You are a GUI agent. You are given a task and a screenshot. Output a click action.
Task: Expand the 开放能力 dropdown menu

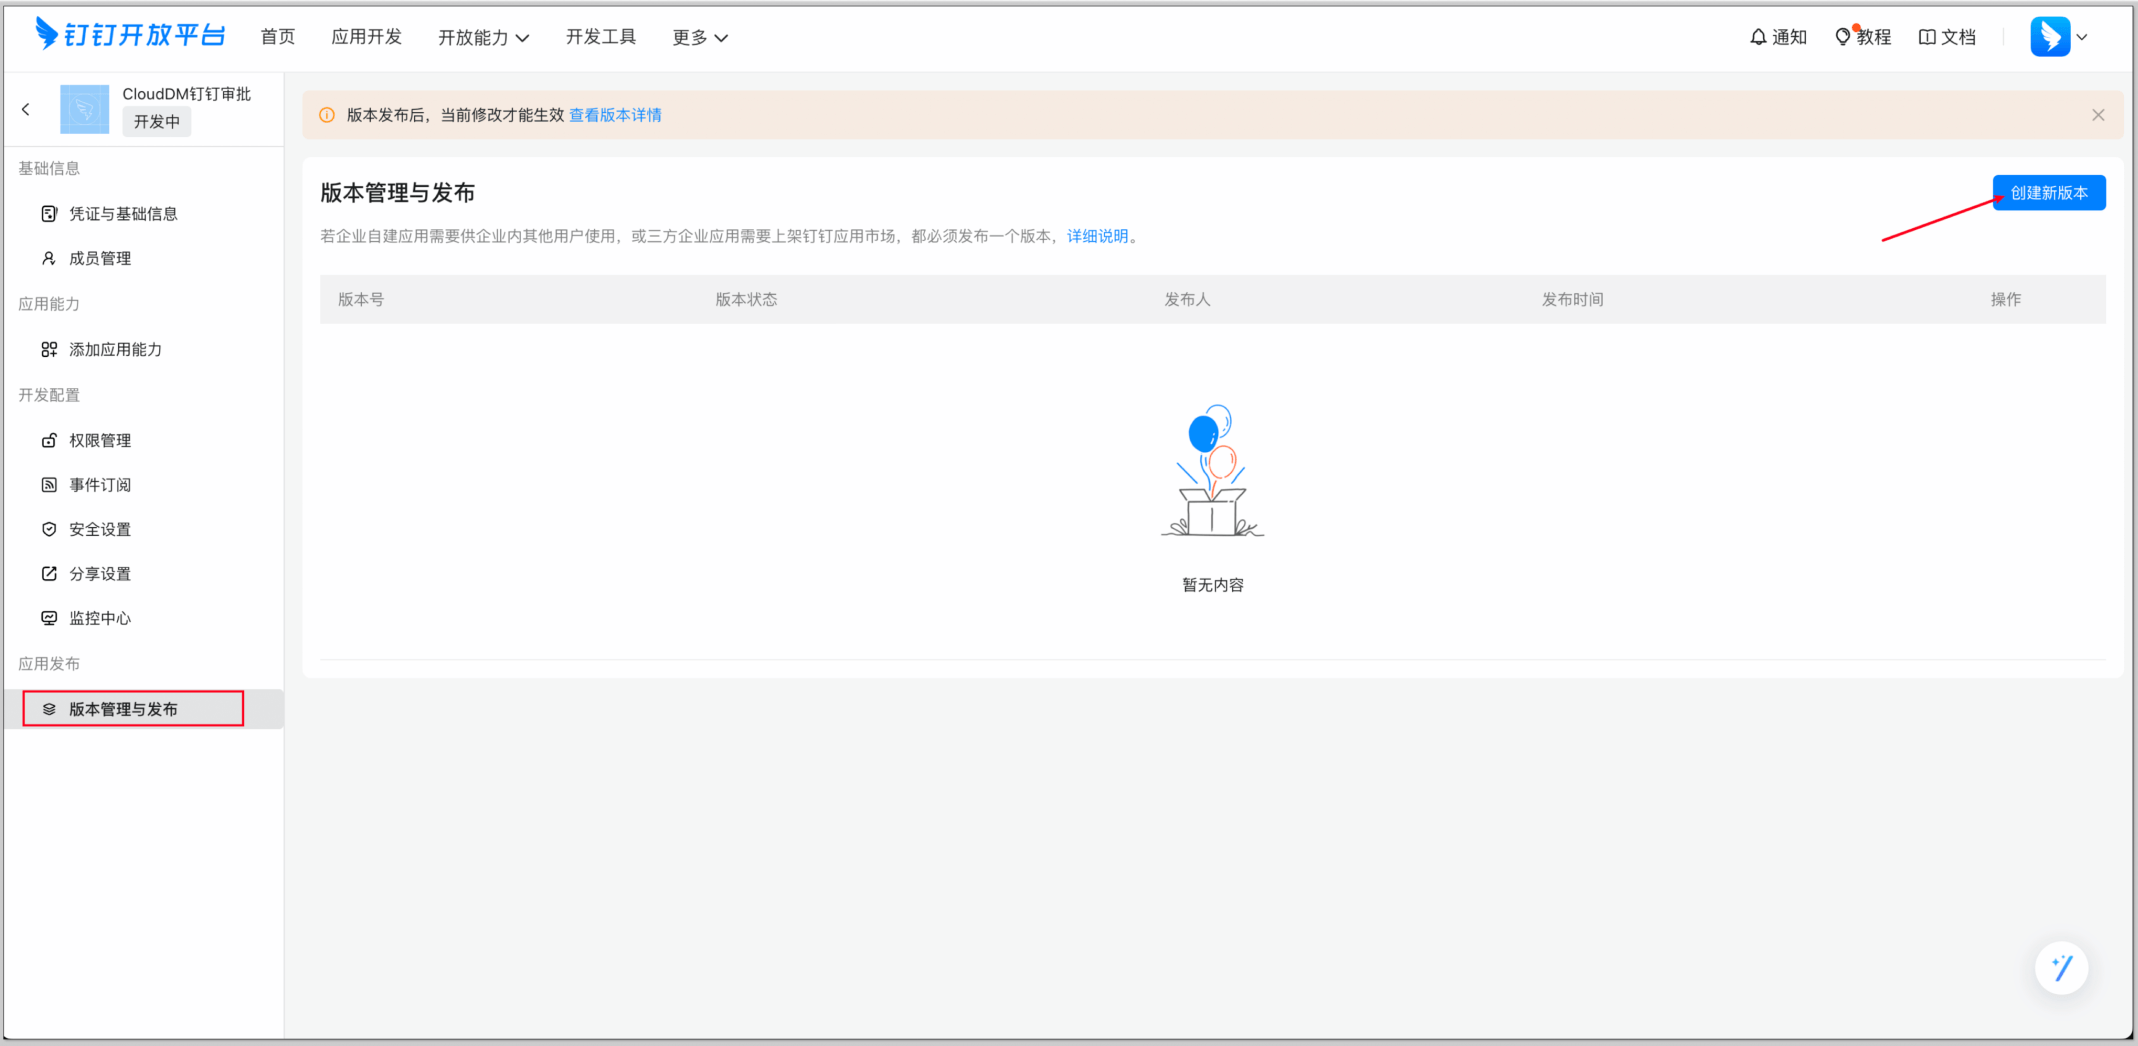[x=483, y=37]
